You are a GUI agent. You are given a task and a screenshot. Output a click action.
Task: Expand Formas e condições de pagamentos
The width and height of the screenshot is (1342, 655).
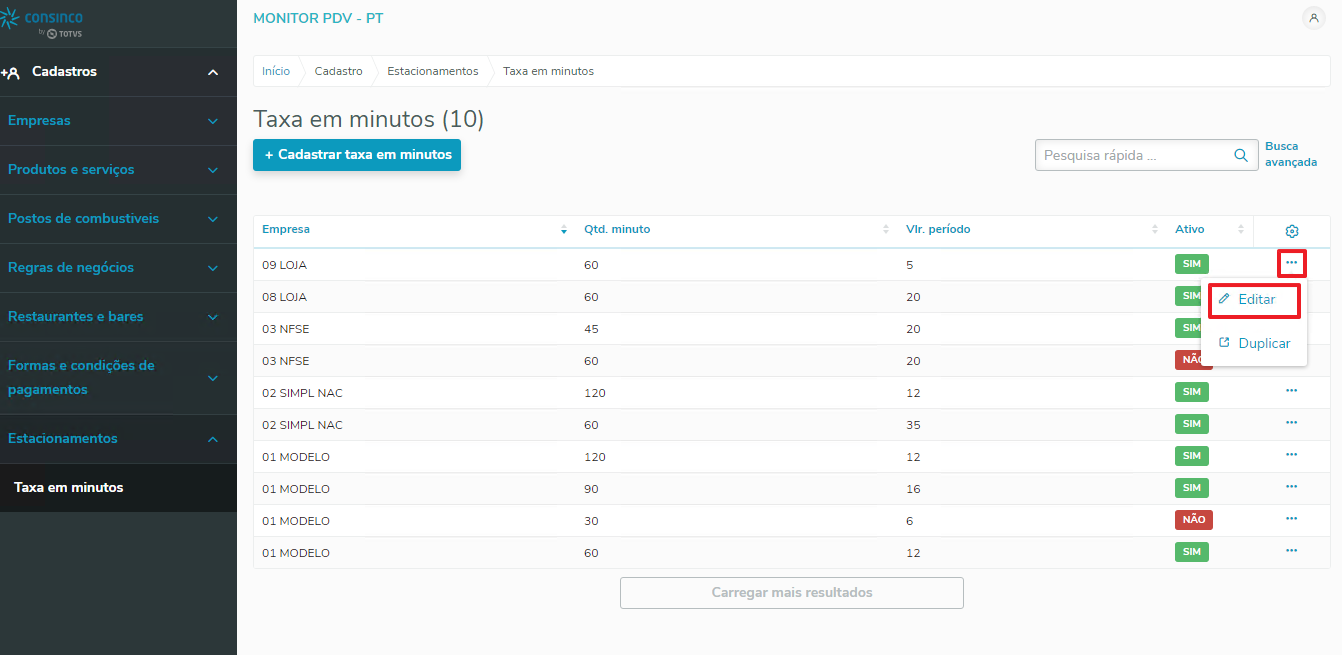coord(118,378)
